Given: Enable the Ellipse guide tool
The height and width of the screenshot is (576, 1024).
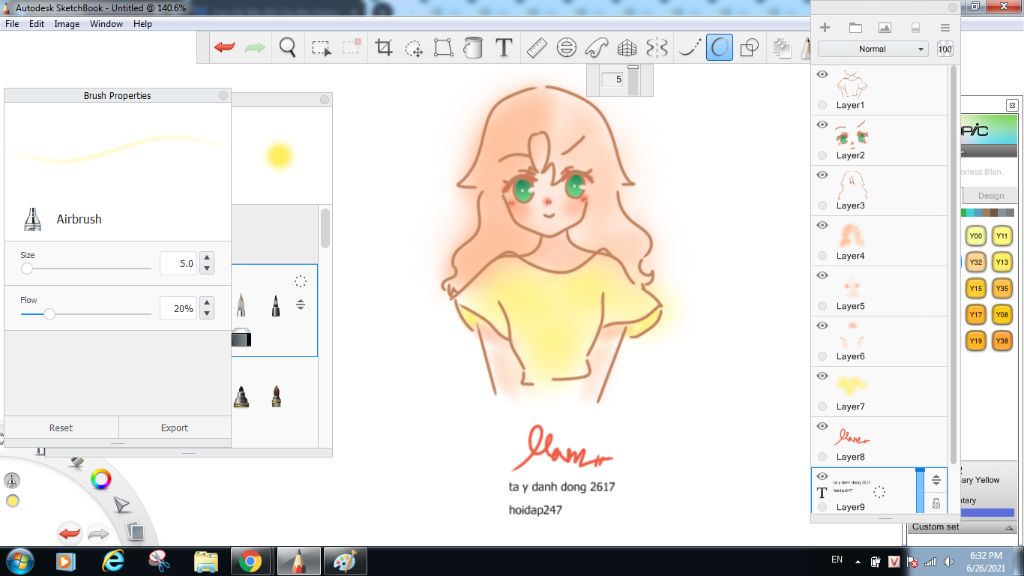Looking at the screenshot, I should pos(566,47).
